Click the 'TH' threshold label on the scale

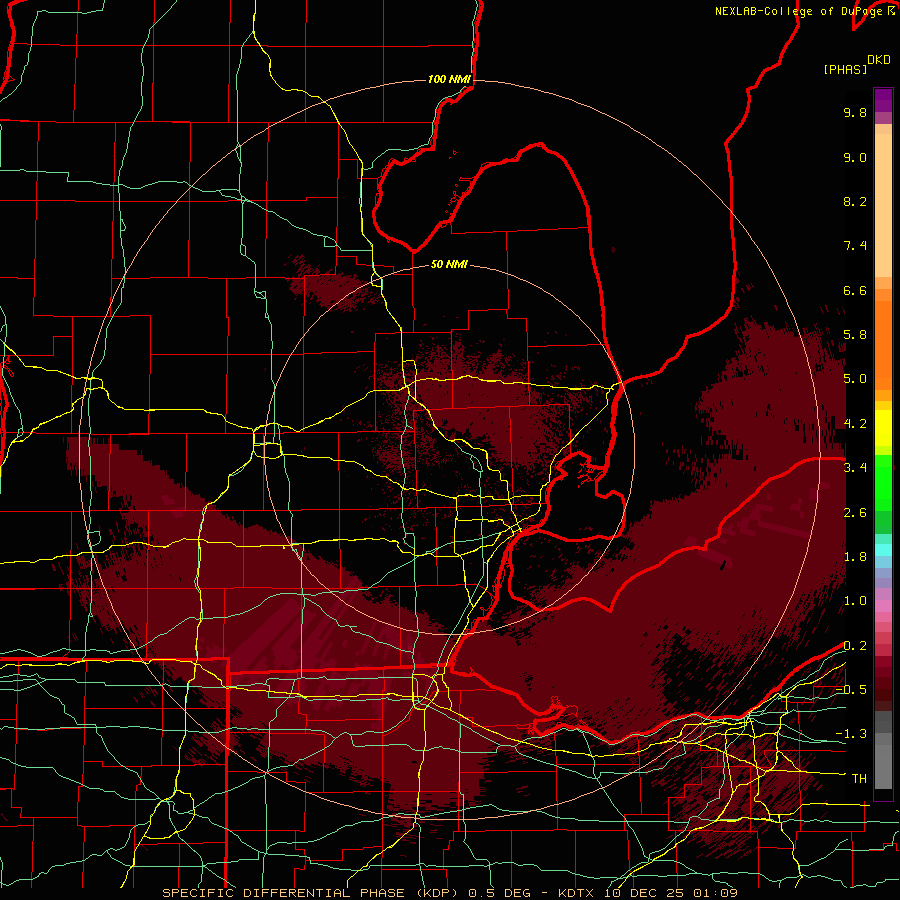859,779
